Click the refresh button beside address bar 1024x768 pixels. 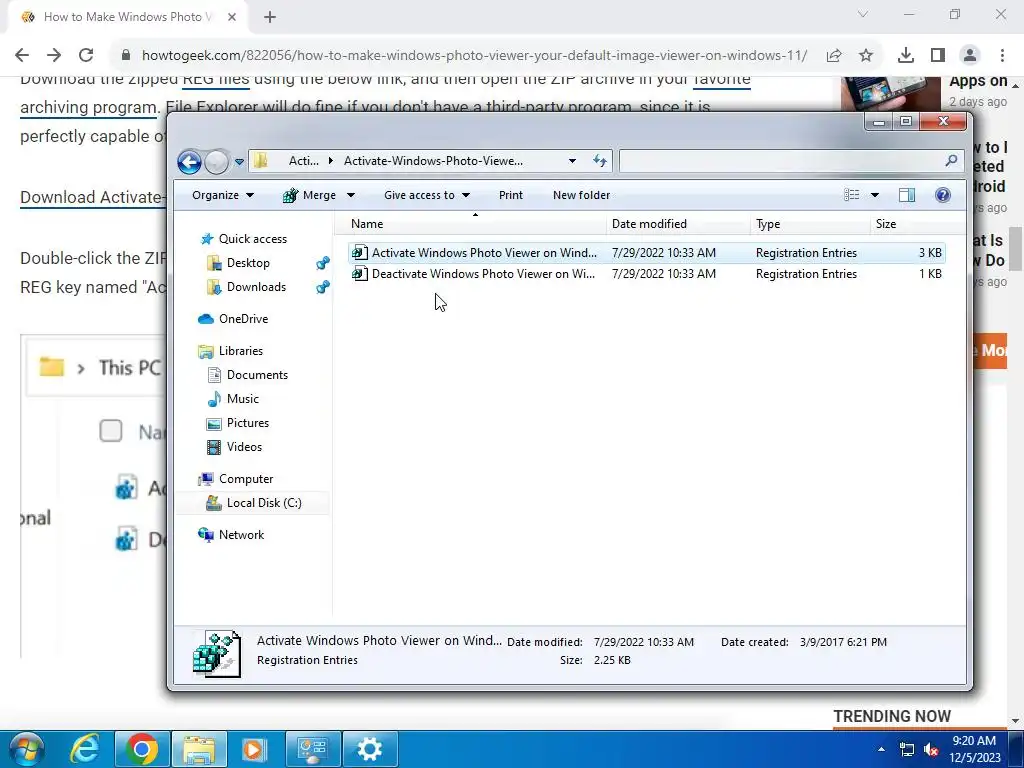(x=600, y=161)
